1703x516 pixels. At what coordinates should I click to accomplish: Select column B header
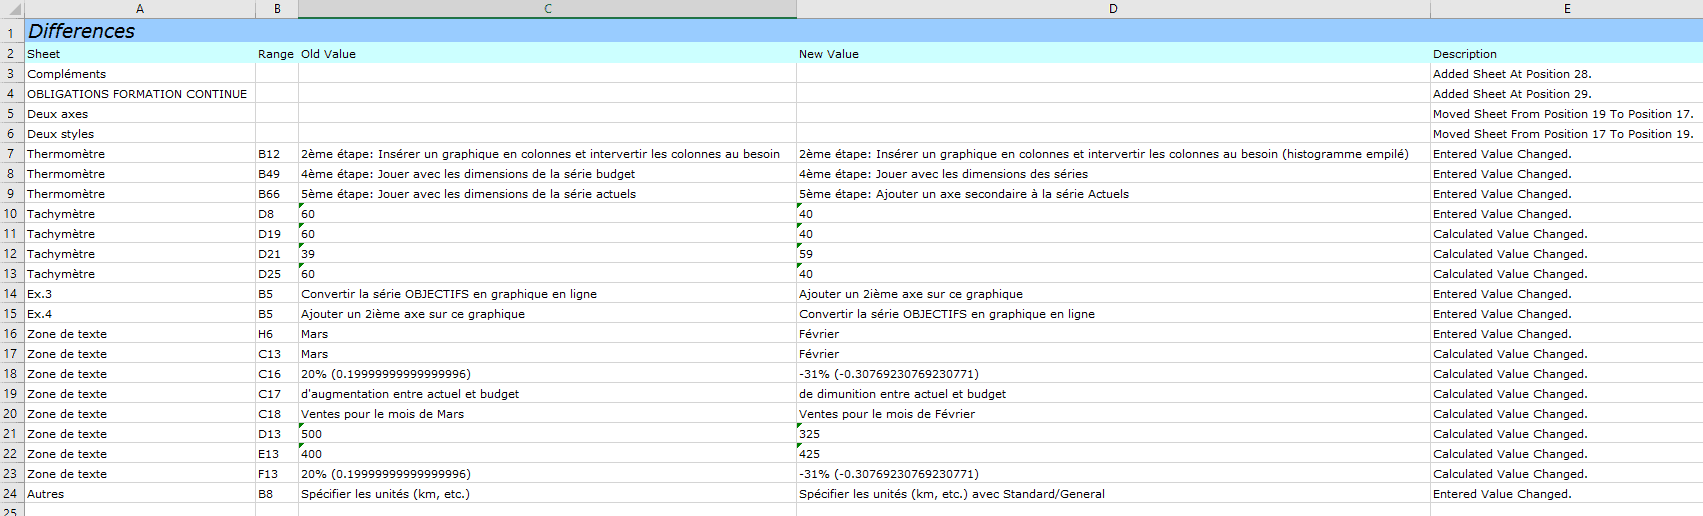click(x=277, y=9)
